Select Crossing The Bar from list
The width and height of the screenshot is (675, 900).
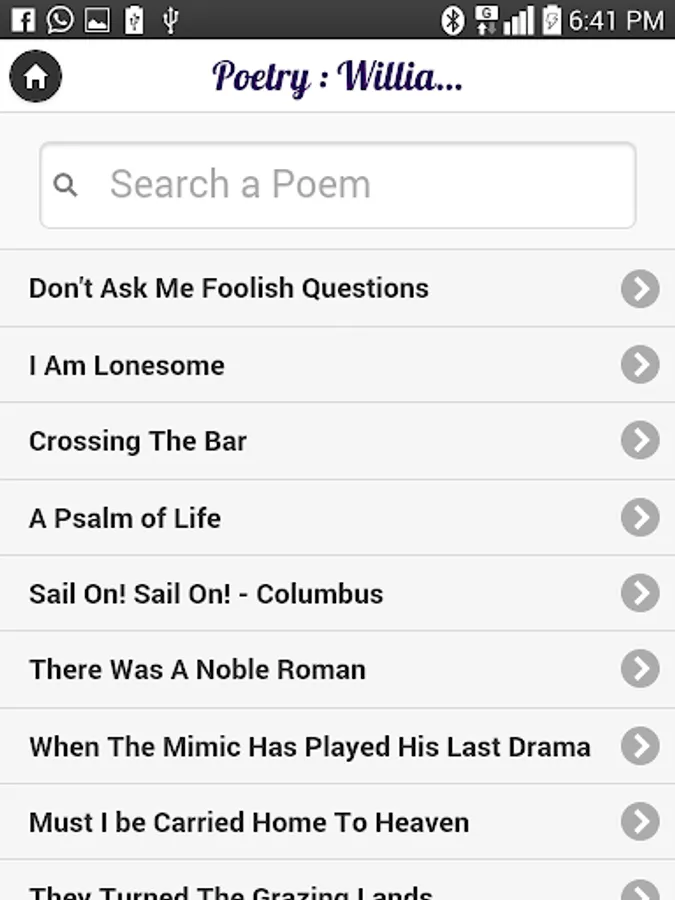[x=138, y=442]
